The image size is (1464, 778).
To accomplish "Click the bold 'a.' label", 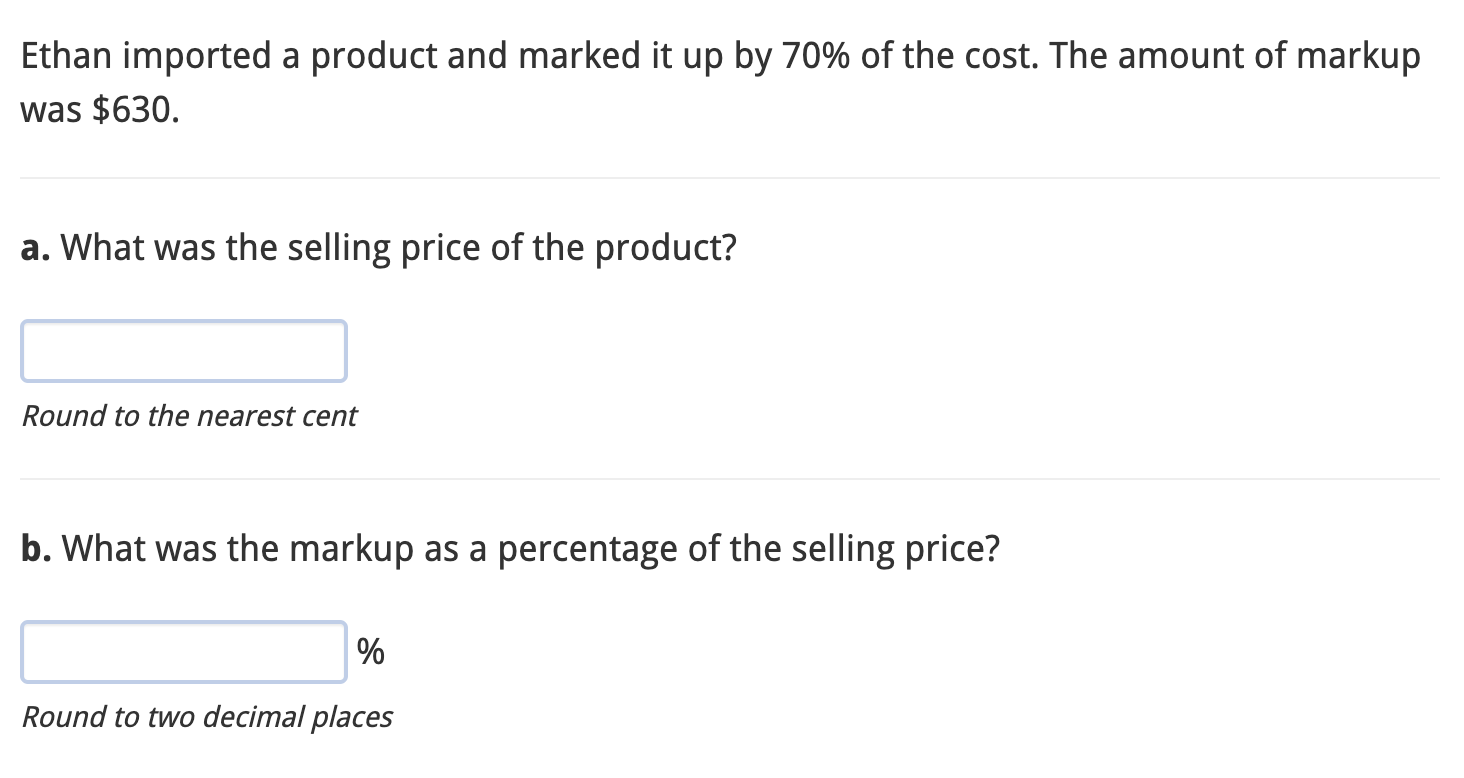I will tap(35, 247).
